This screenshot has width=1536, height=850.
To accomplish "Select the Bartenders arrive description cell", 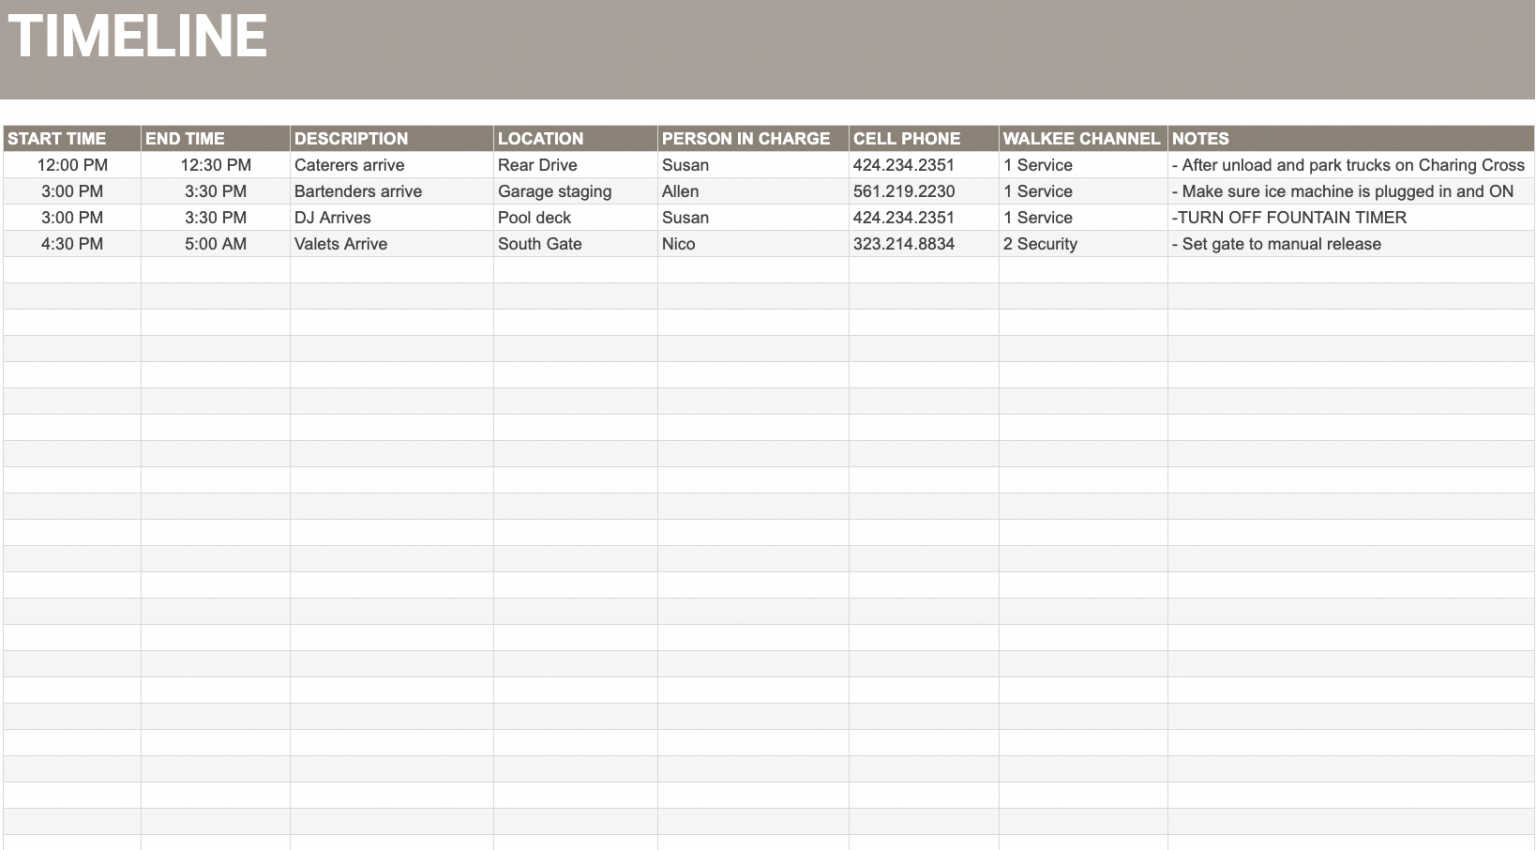I will click(x=356, y=191).
